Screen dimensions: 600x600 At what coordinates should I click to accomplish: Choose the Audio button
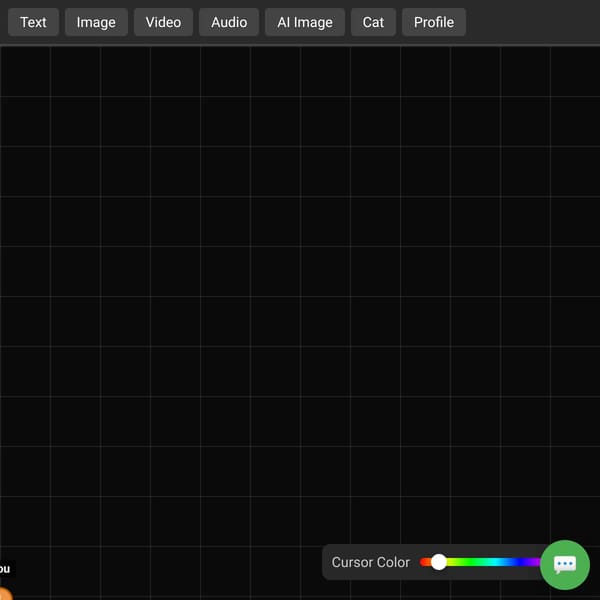229,22
